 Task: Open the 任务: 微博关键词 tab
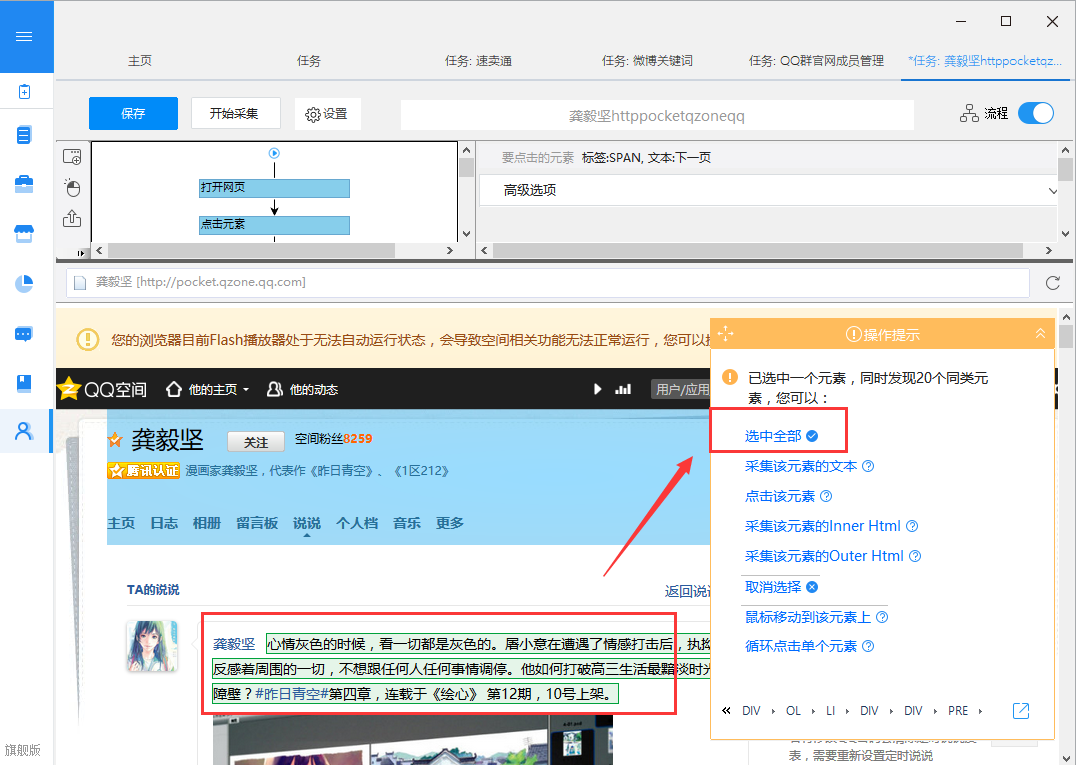647,61
